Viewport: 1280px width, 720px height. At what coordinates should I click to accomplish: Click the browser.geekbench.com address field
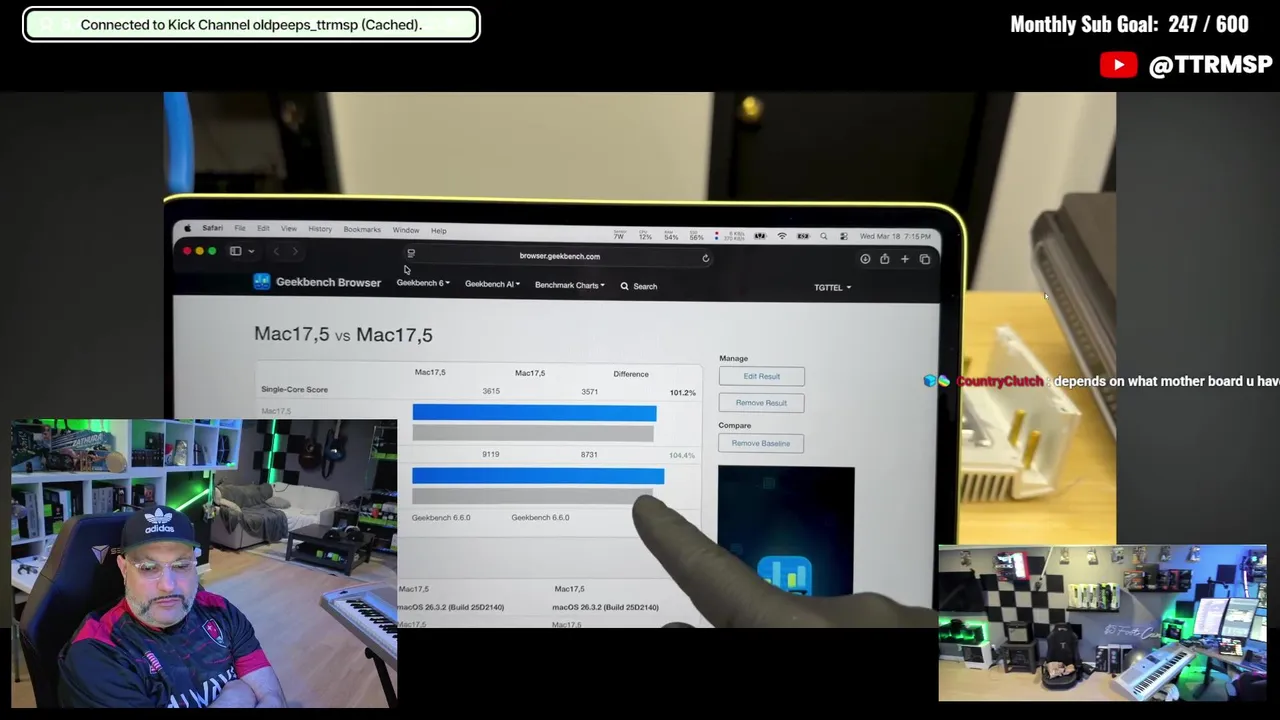[x=559, y=256]
